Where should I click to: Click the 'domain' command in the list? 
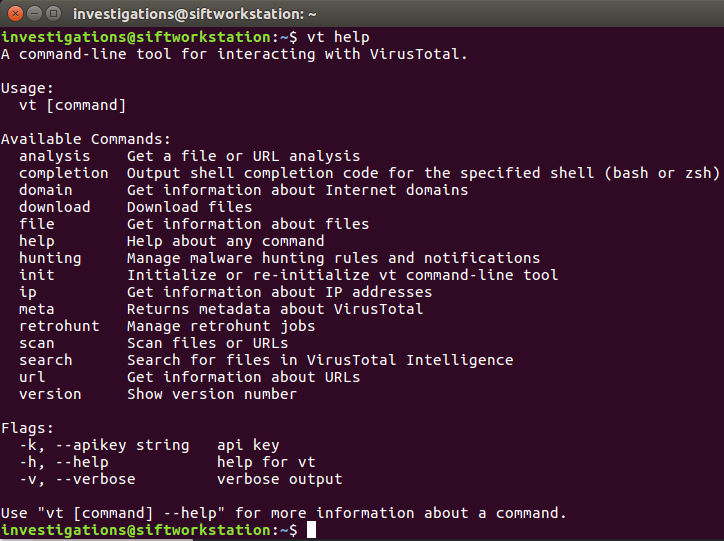click(x=45, y=190)
